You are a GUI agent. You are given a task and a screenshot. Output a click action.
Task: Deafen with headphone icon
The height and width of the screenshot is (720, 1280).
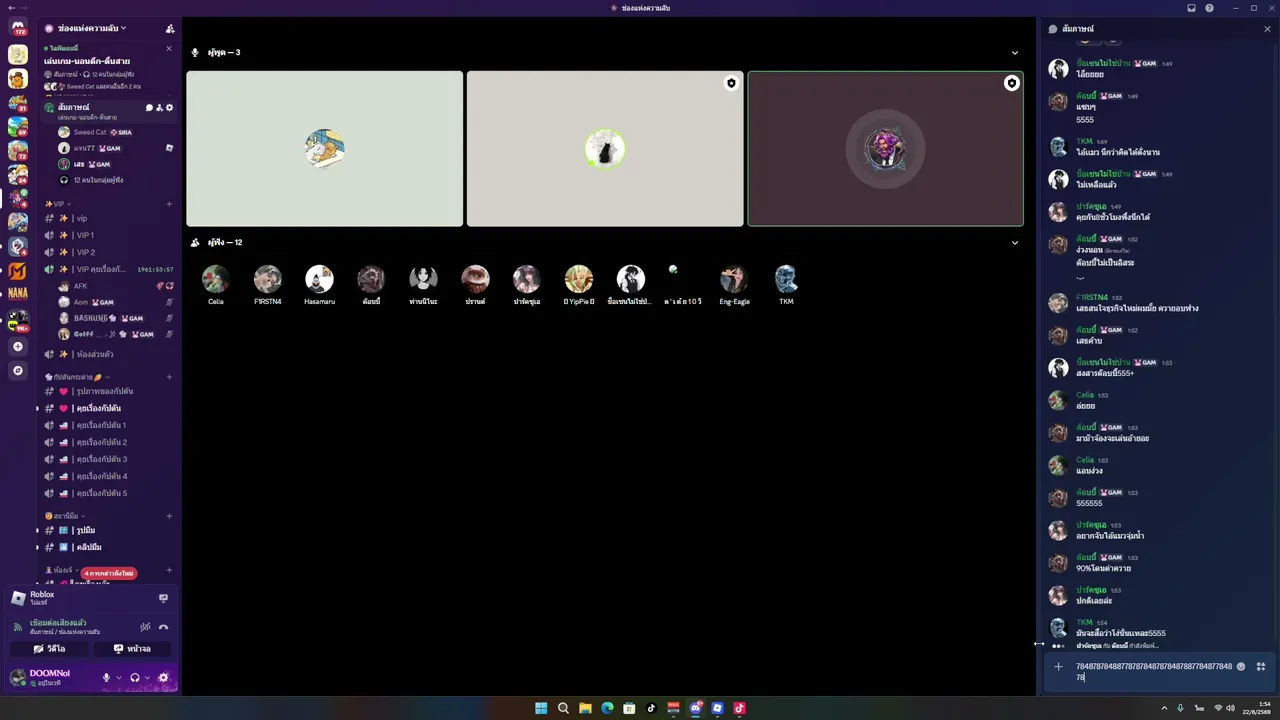135,678
